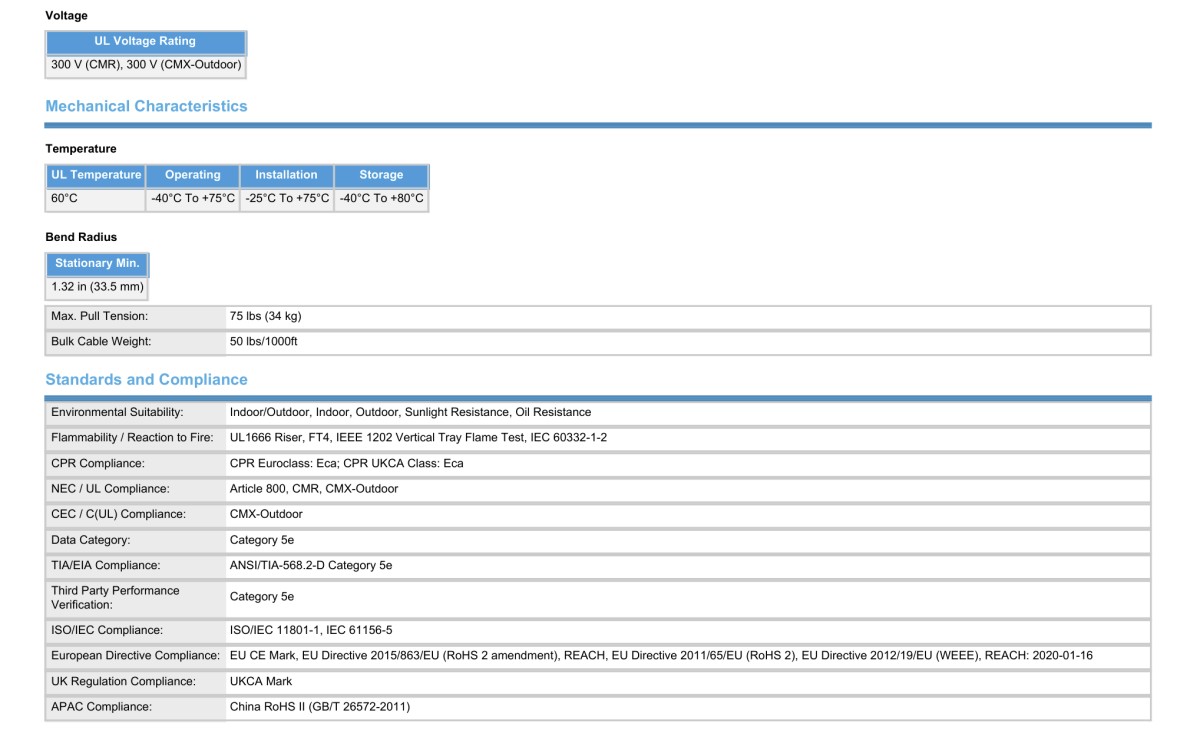
Task: Click the Bend Radius label
Action: pos(81,237)
